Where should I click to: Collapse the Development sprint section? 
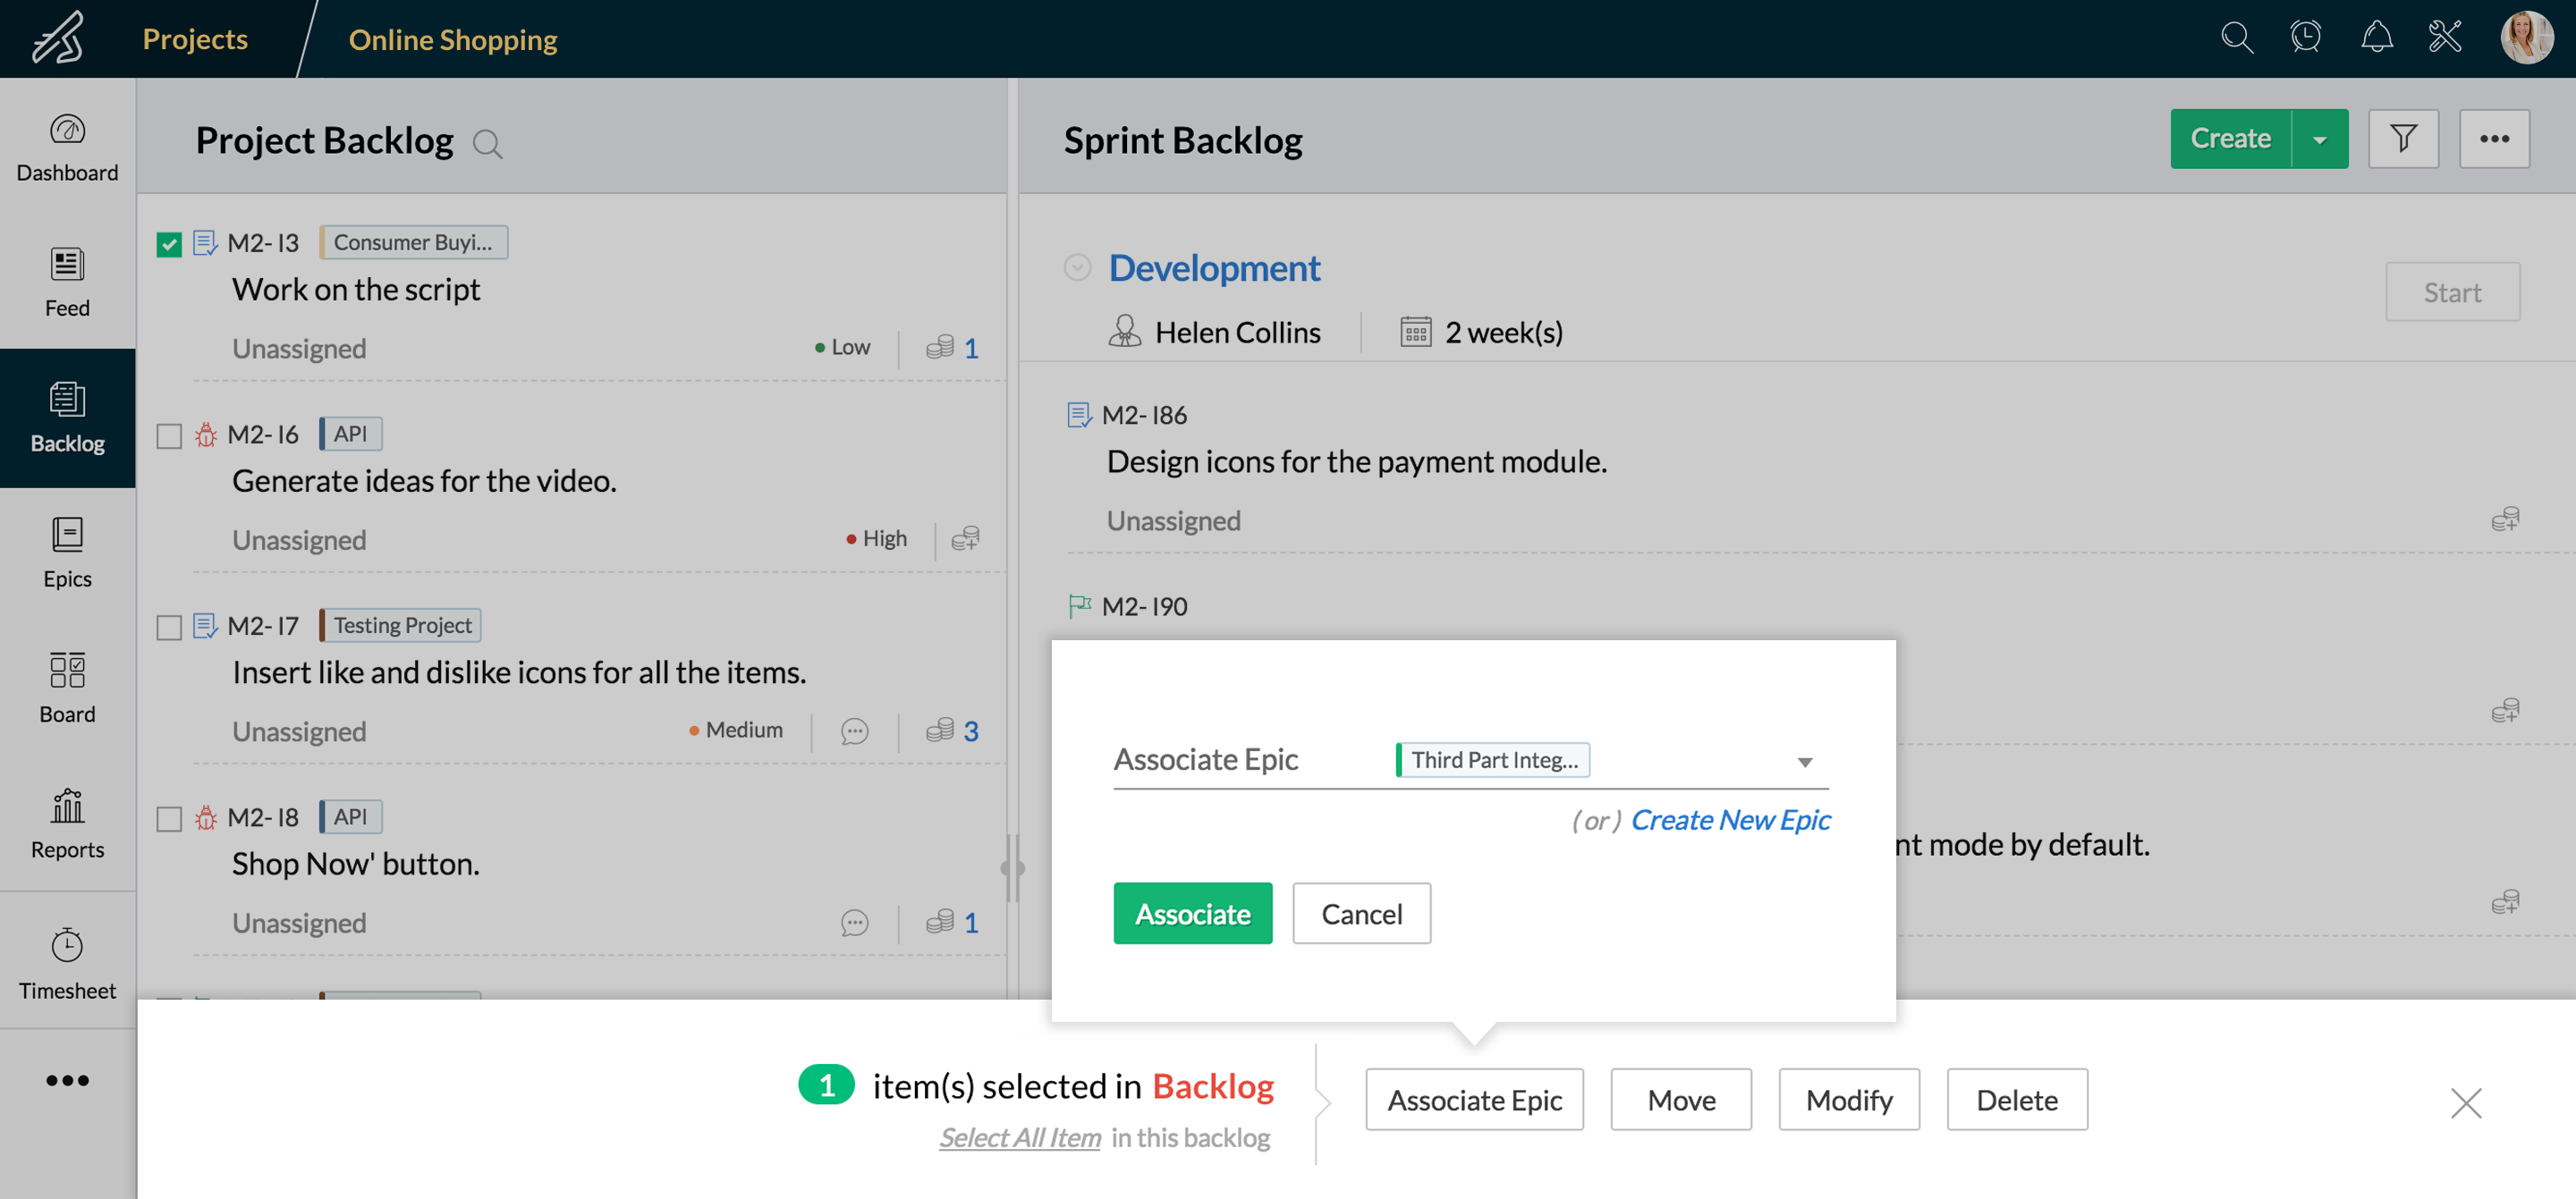click(1077, 268)
